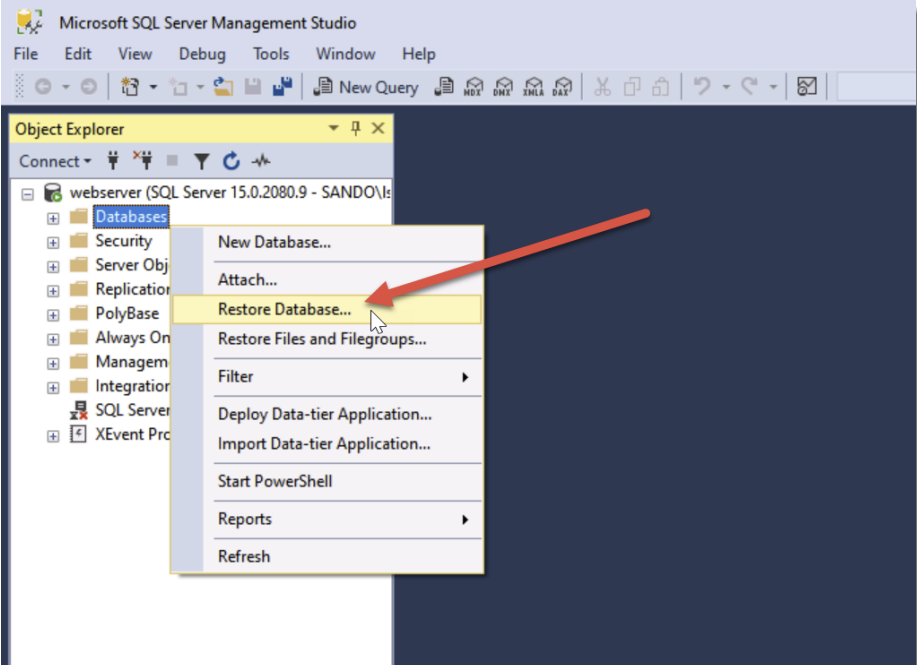Click the Disconnect plug icon

pos(142,160)
